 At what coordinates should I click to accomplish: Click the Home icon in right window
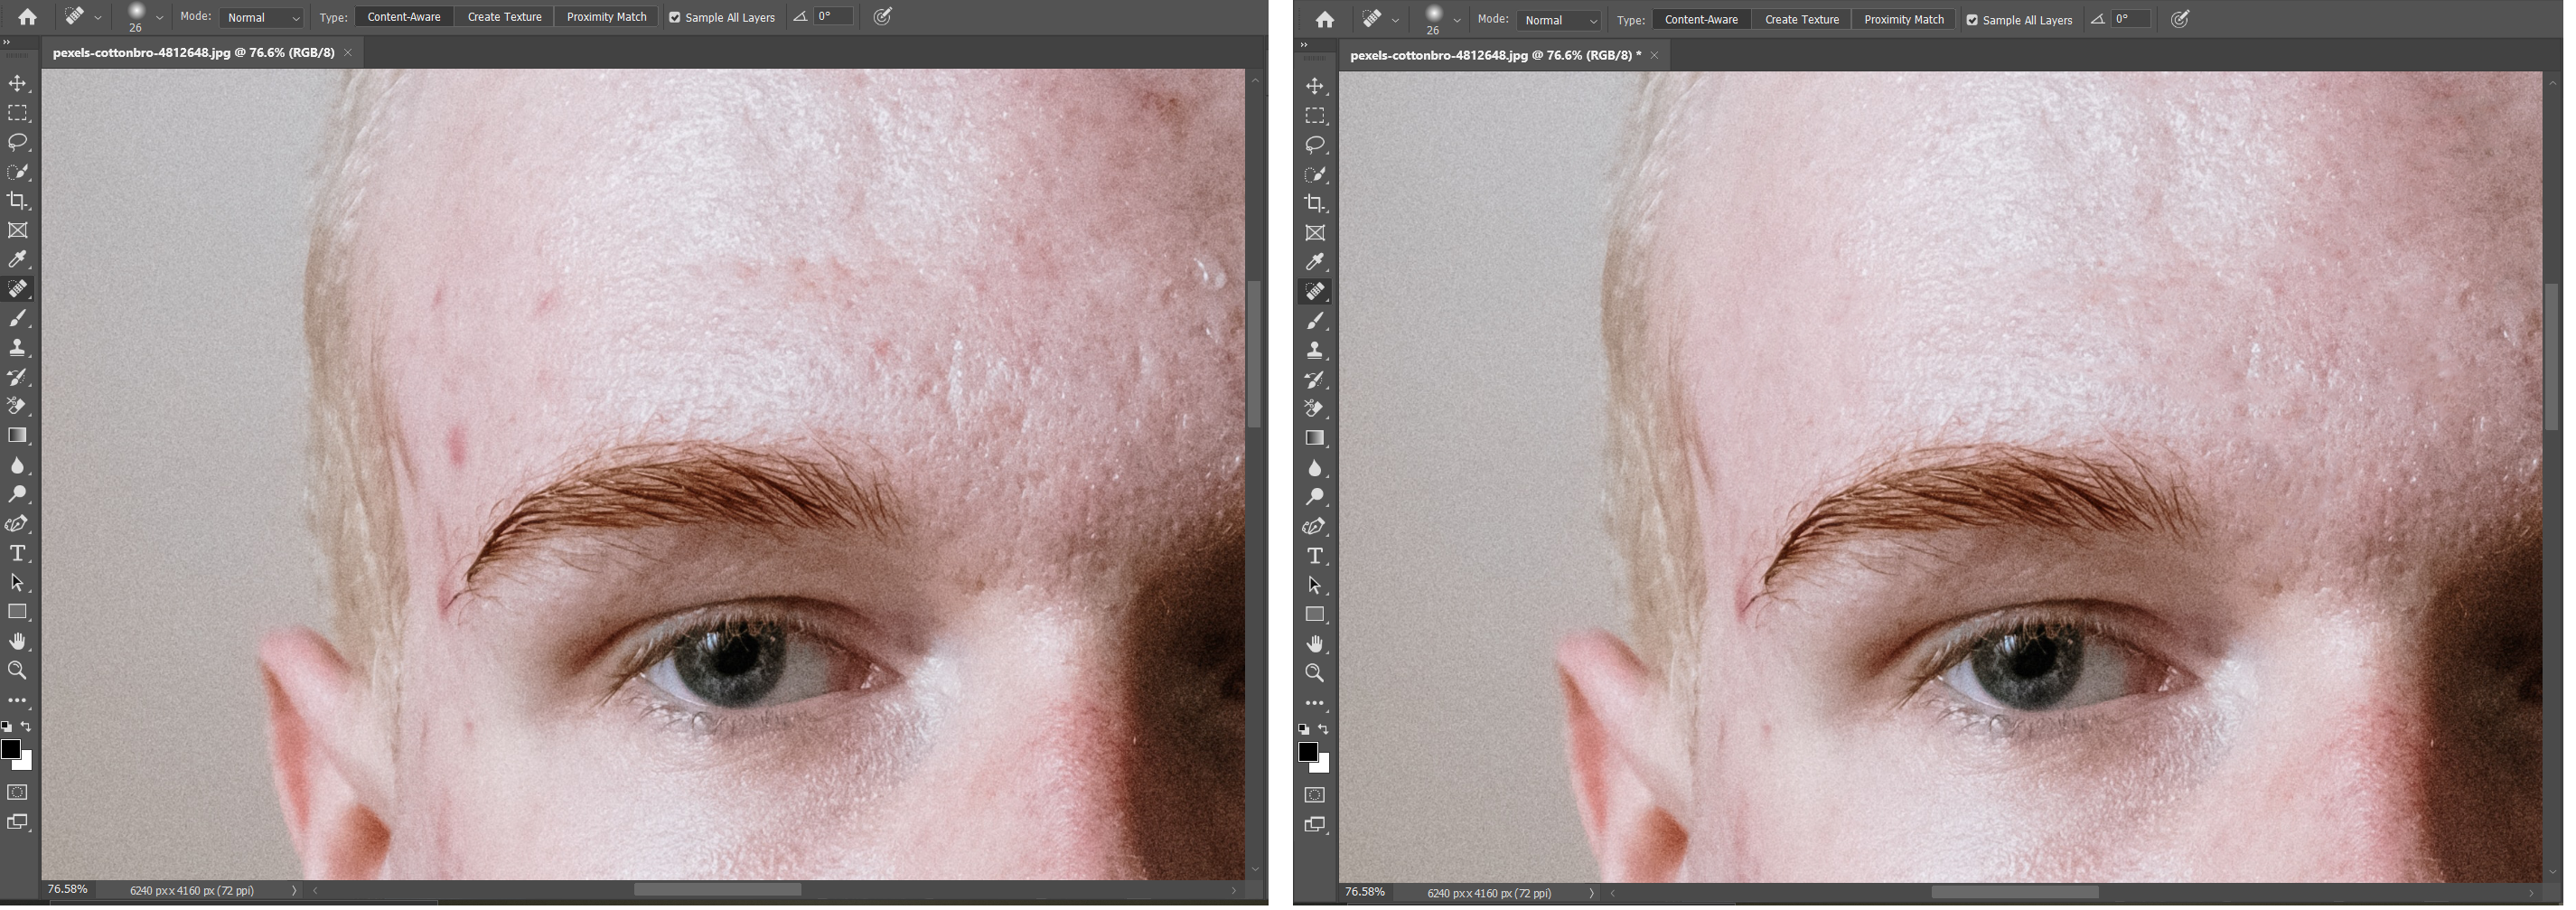click(1324, 19)
